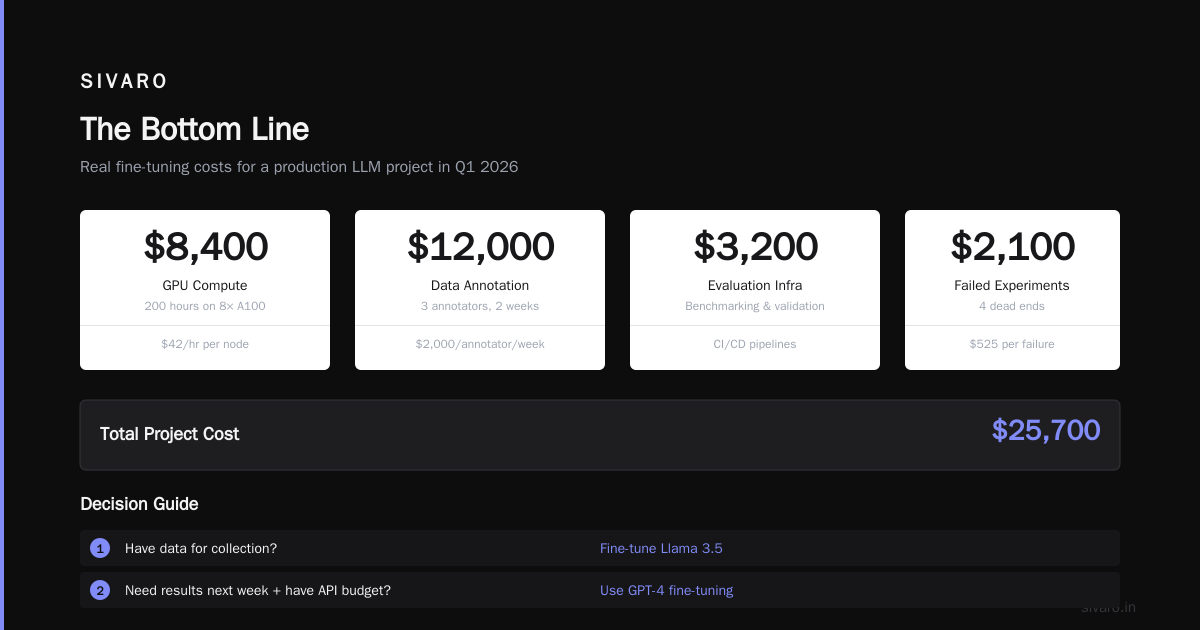Click the SIVARO logo text

point(124,82)
